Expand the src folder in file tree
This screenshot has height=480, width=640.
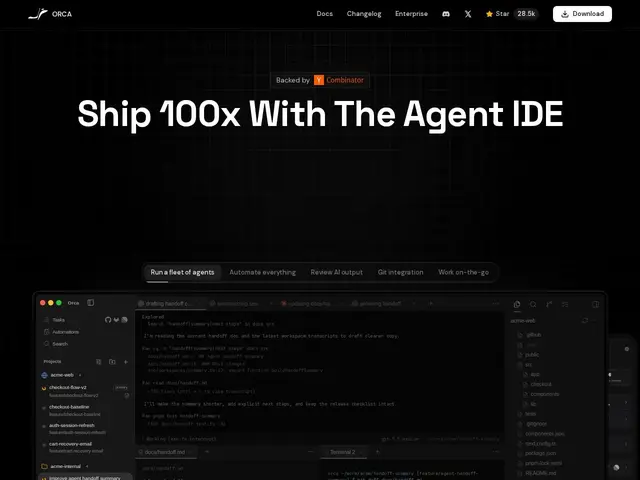[x=525, y=364]
